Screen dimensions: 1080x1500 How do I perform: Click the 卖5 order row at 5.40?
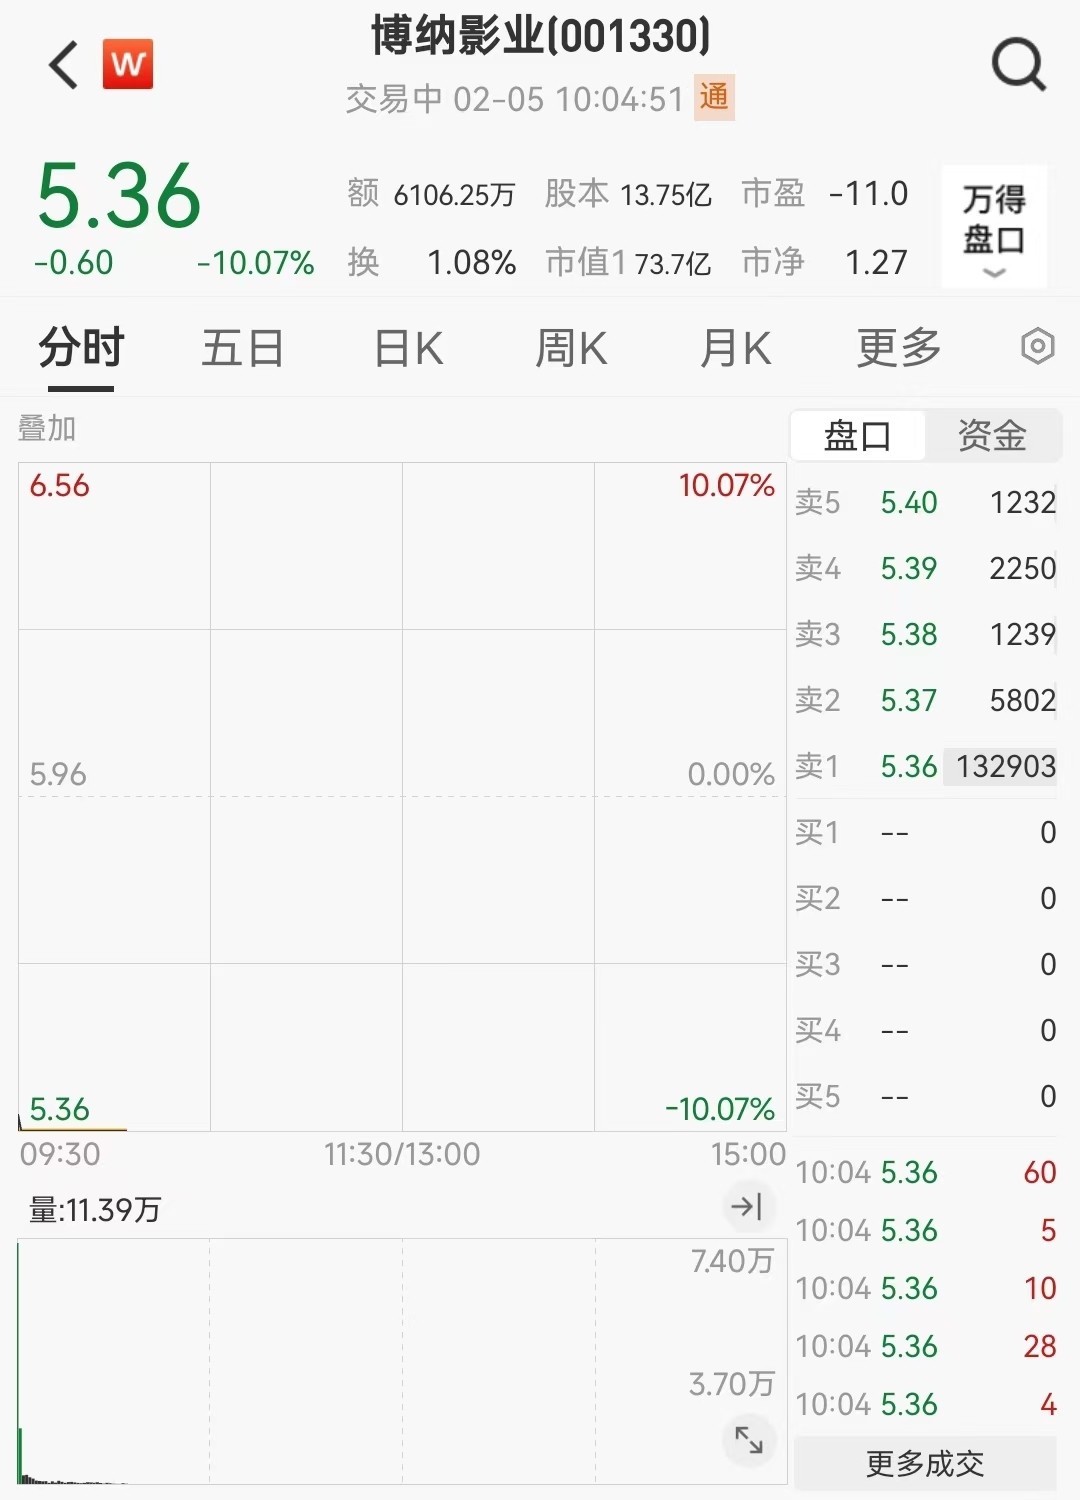point(925,502)
